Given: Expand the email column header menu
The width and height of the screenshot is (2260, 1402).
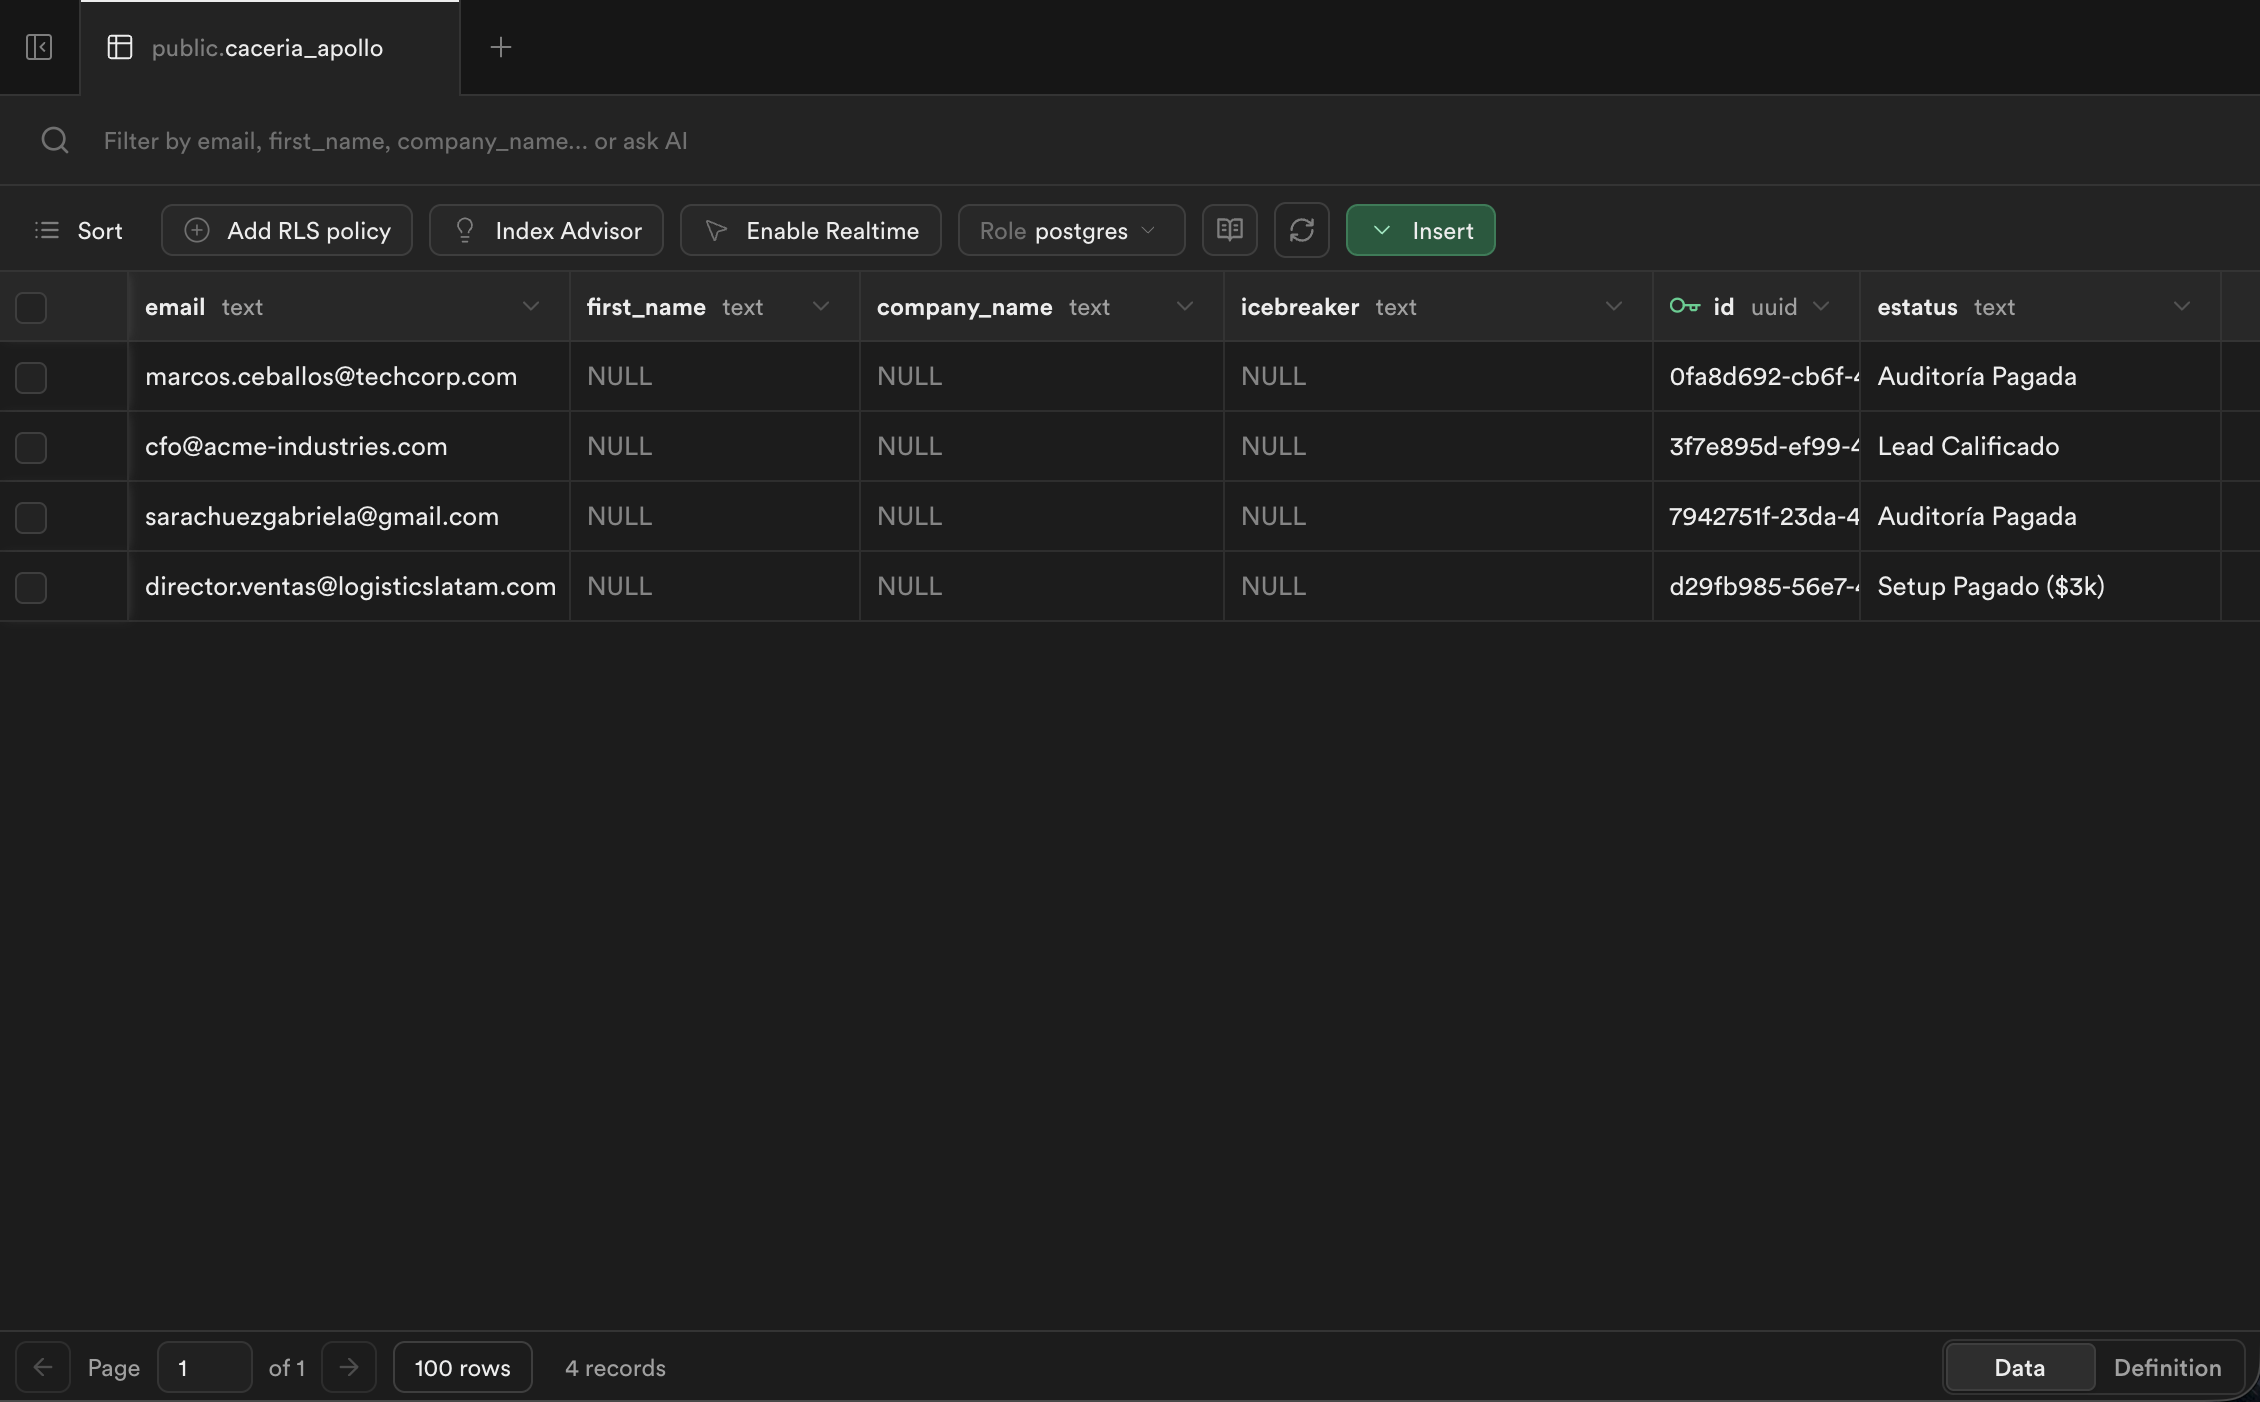Looking at the screenshot, I should pyautogui.click(x=531, y=307).
